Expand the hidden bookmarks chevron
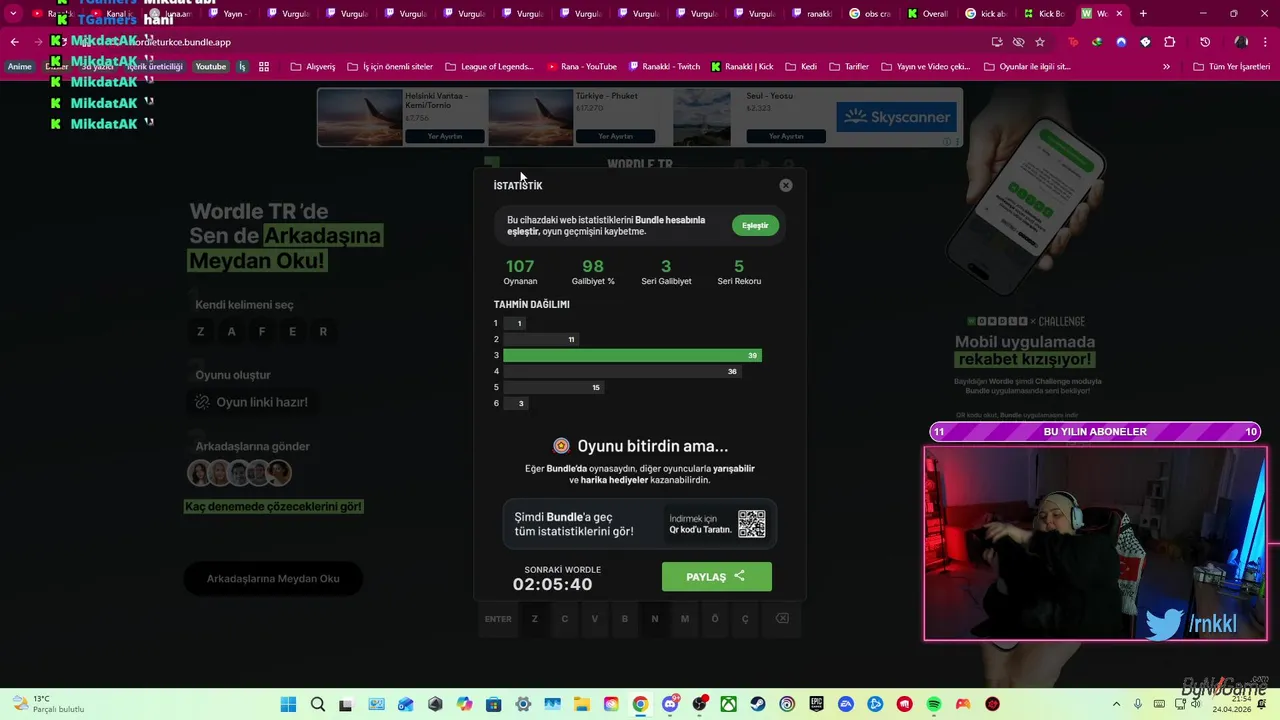The image size is (1280, 720). (1166, 67)
